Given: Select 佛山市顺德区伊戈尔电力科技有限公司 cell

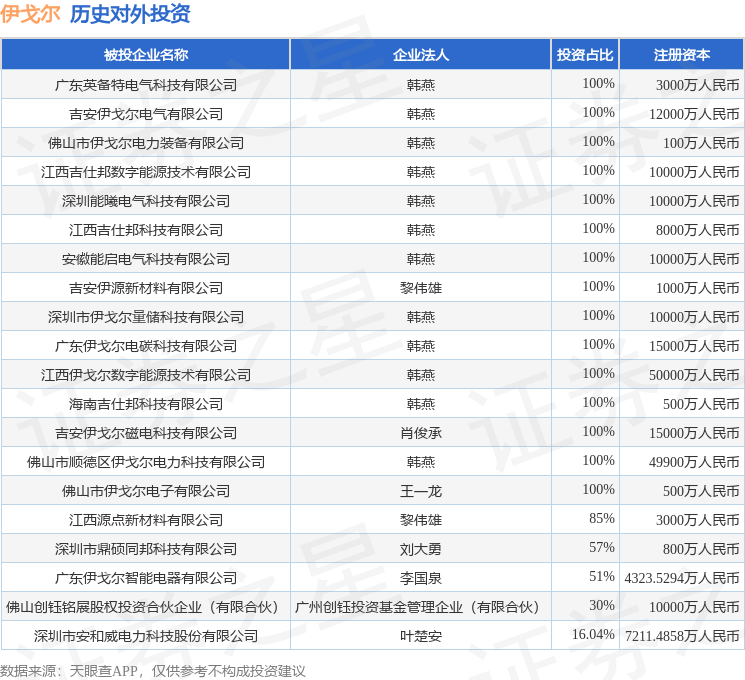Looking at the screenshot, I should (x=146, y=462).
